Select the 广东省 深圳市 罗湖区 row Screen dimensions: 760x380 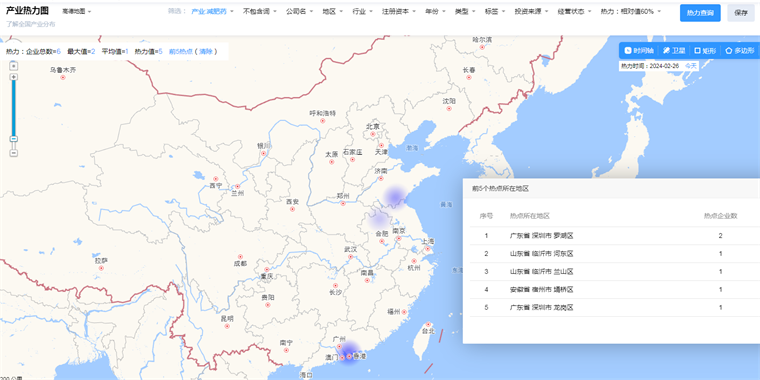click(615, 236)
